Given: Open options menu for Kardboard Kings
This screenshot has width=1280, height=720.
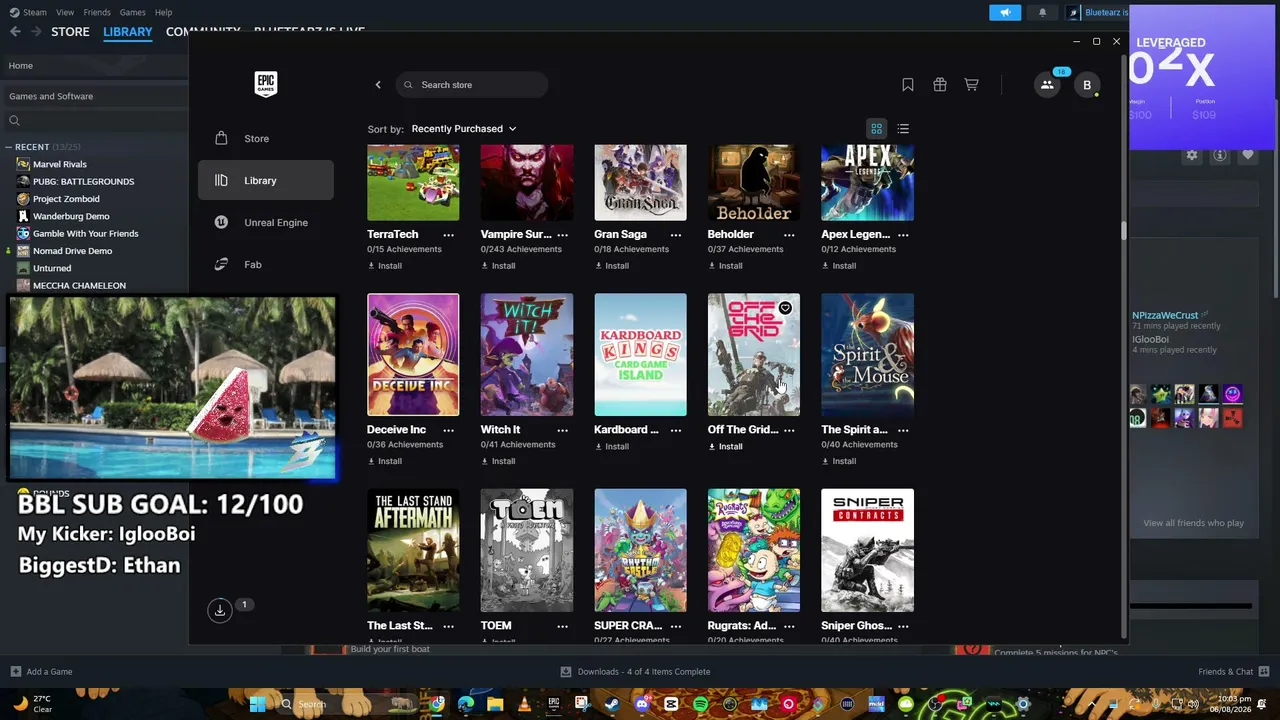Looking at the screenshot, I should [x=676, y=430].
